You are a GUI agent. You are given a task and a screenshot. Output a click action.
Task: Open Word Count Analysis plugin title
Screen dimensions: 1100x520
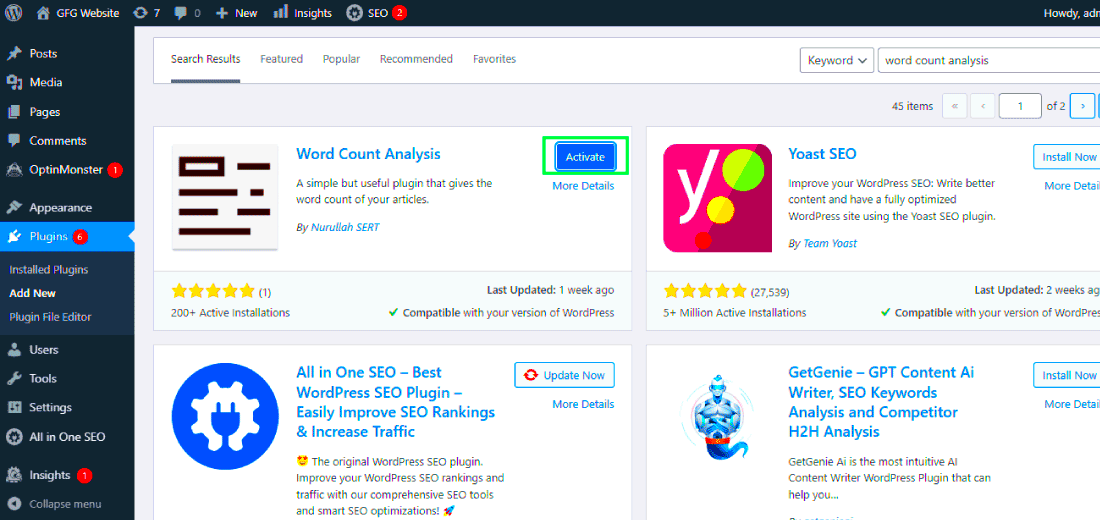click(x=368, y=154)
